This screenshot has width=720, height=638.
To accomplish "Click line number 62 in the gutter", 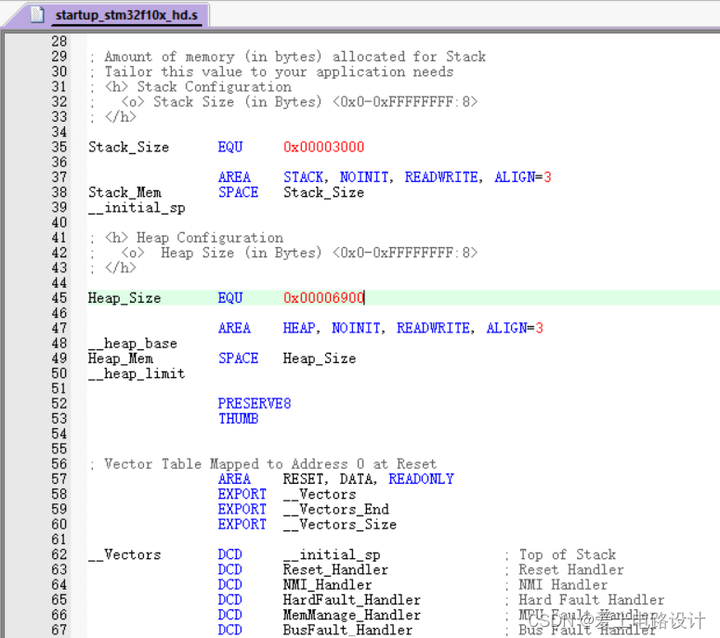I will (59, 554).
